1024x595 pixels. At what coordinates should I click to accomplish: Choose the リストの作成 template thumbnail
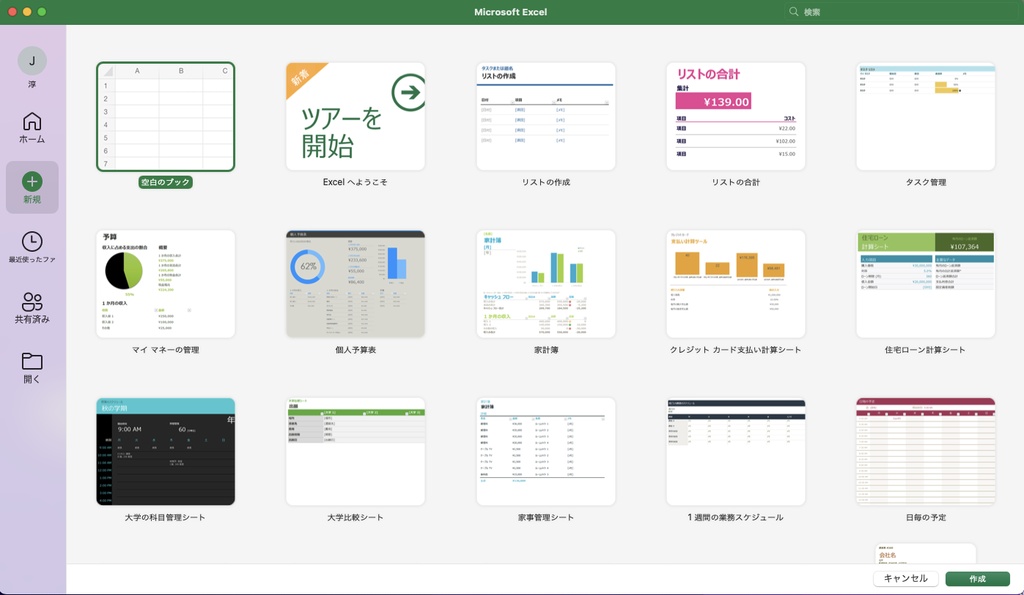point(546,117)
